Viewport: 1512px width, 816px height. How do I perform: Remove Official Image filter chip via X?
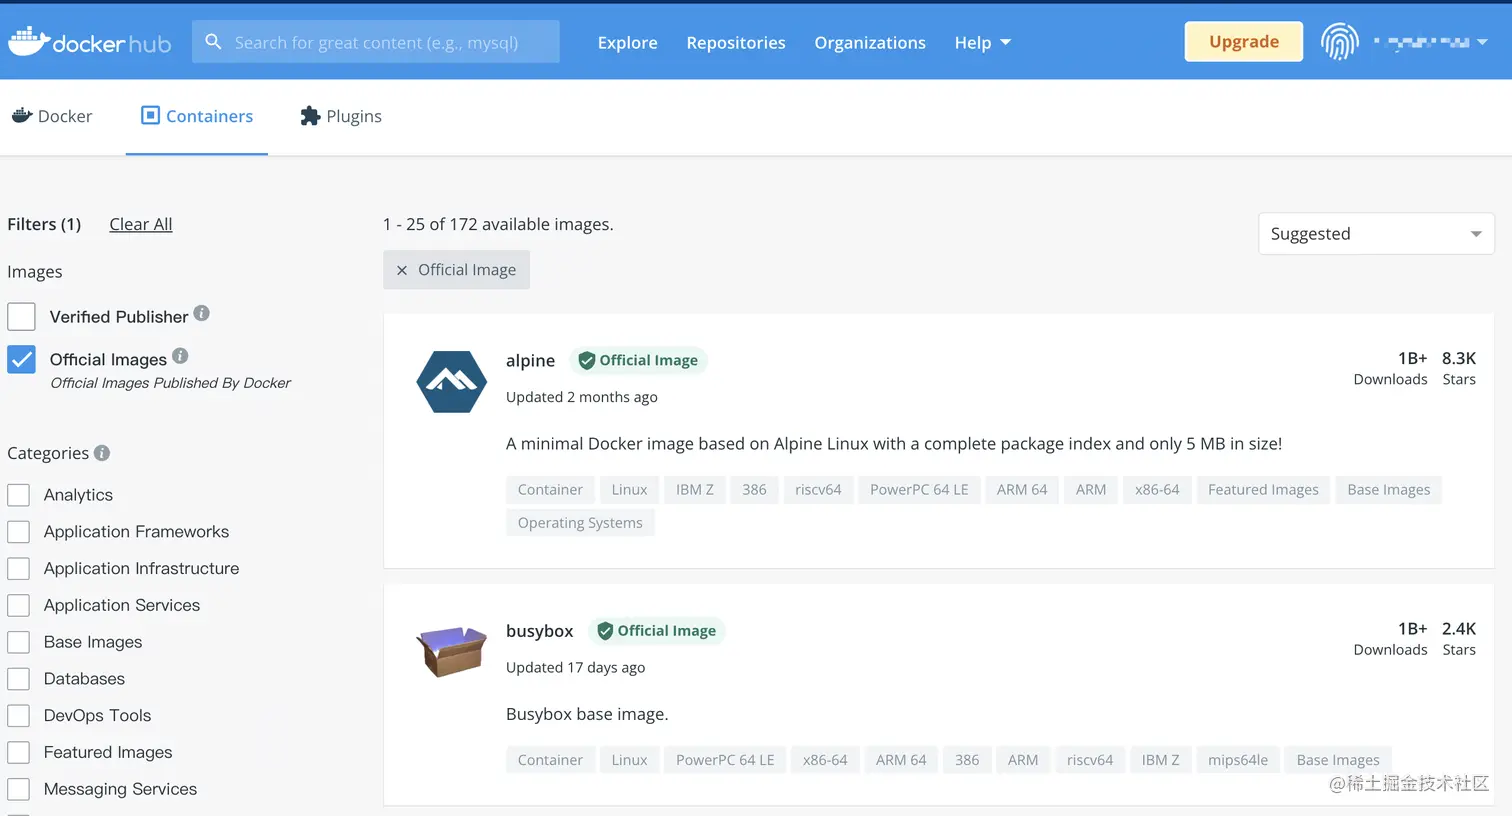(x=402, y=270)
